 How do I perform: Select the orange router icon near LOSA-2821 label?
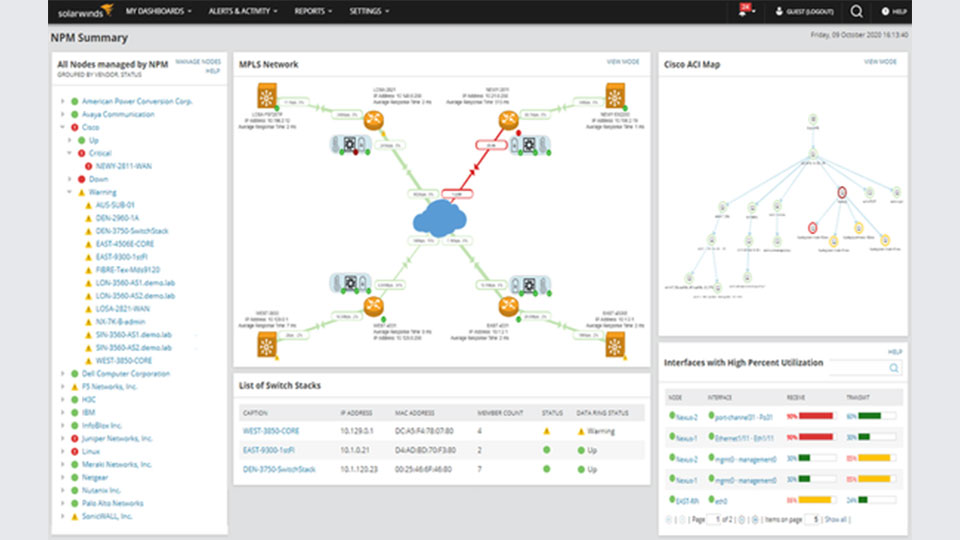pos(373,120)
